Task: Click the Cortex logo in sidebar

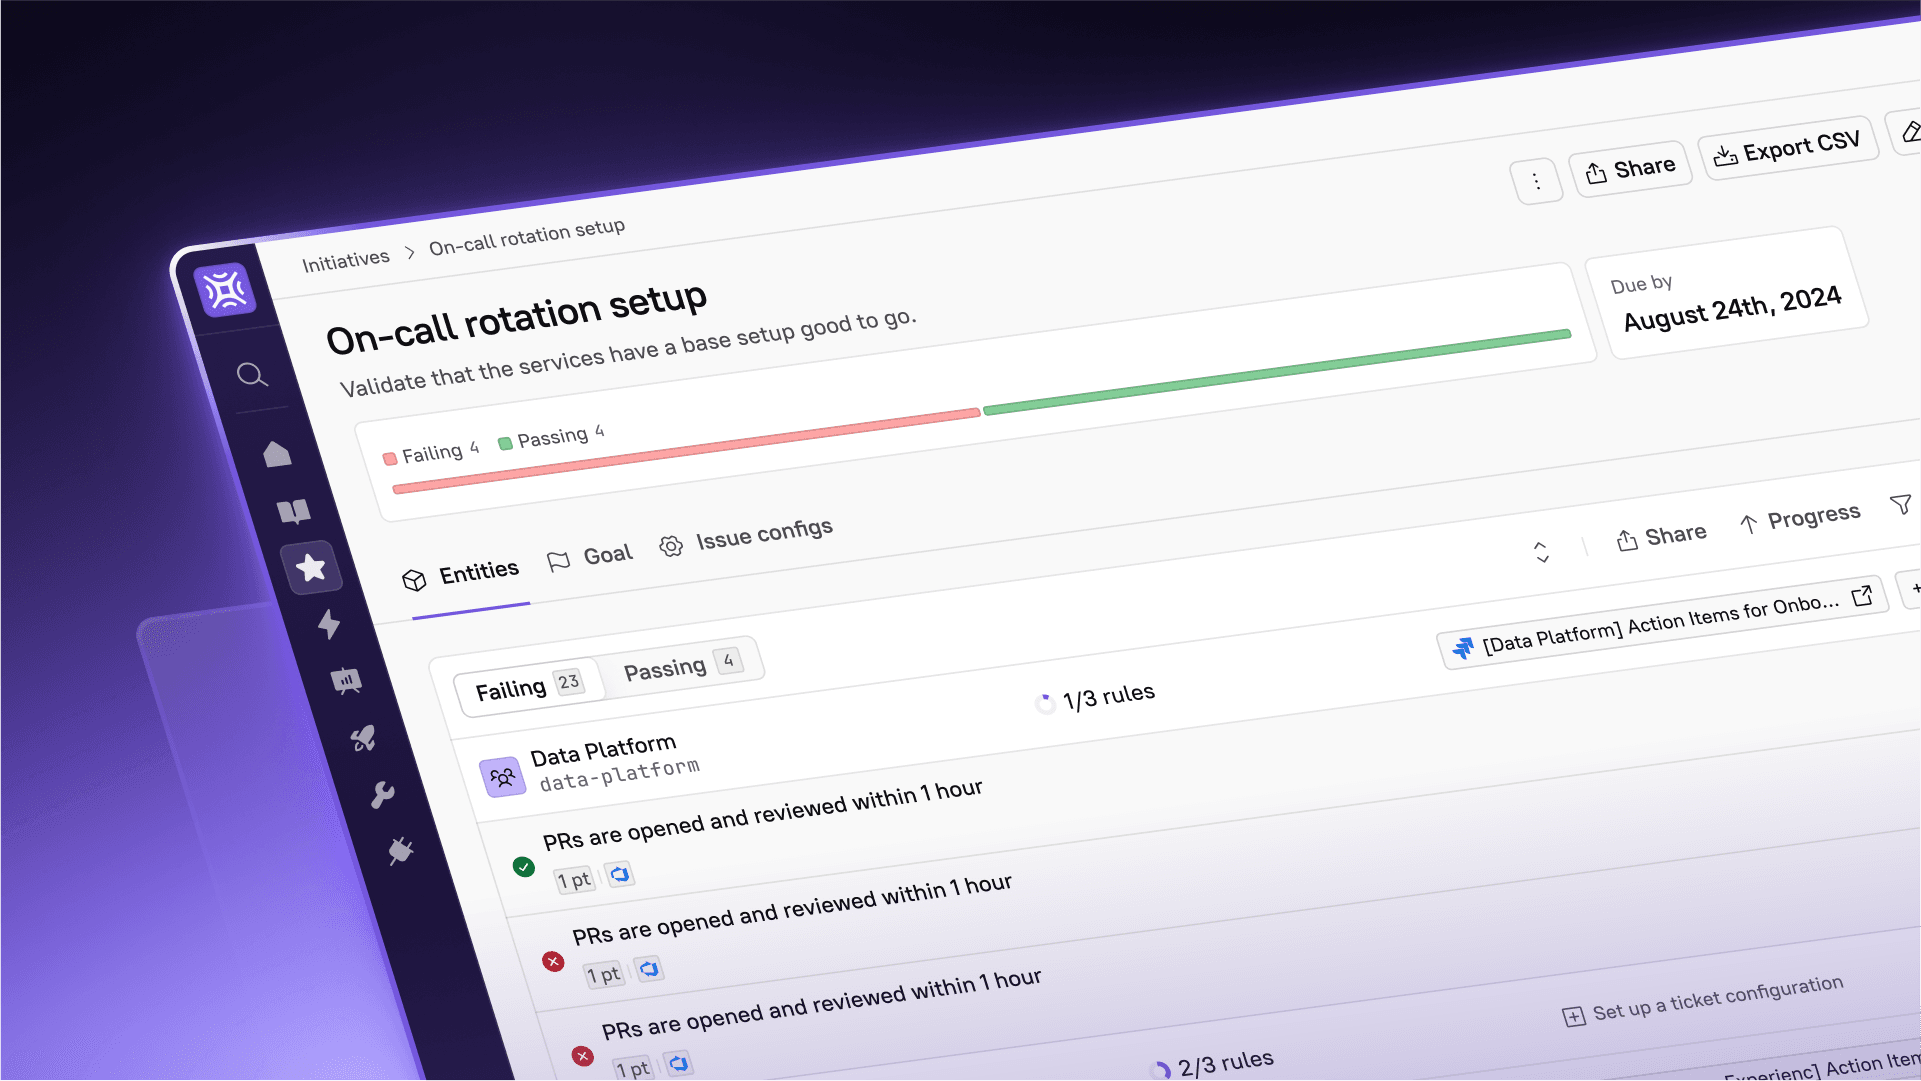Action: [226, 291]
